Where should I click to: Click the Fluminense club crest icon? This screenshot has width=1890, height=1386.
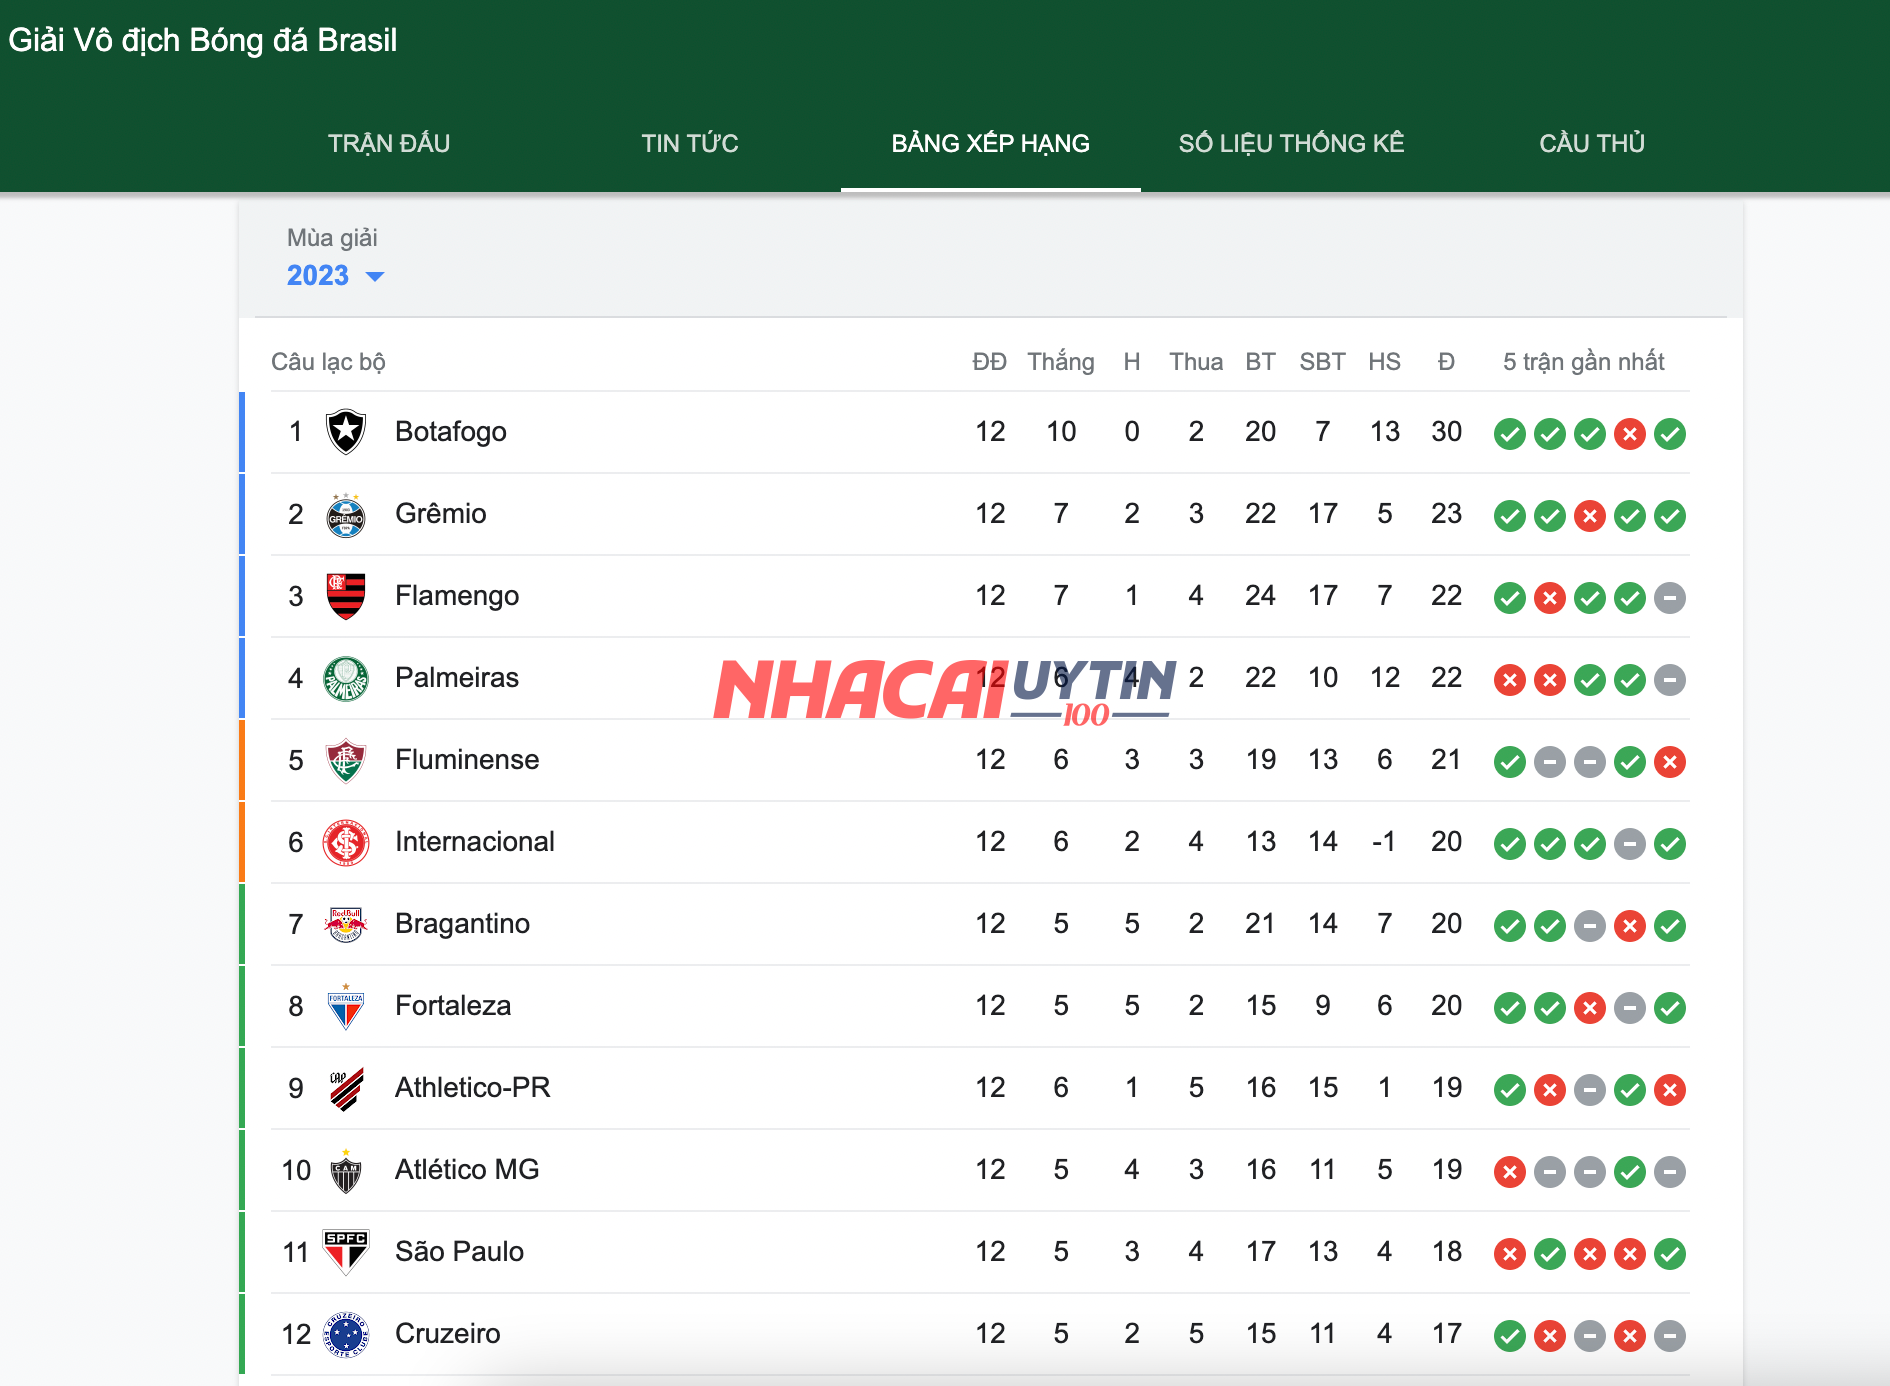(x=346, y=761)
